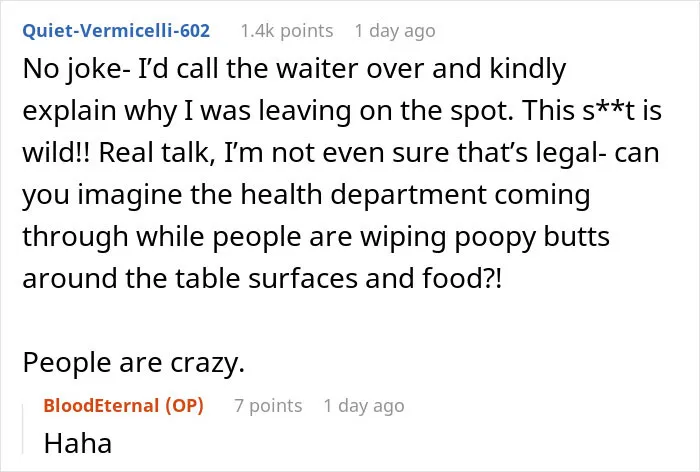
Task: Click the word 'wild!!' in comment
Action: click(56, 153)
